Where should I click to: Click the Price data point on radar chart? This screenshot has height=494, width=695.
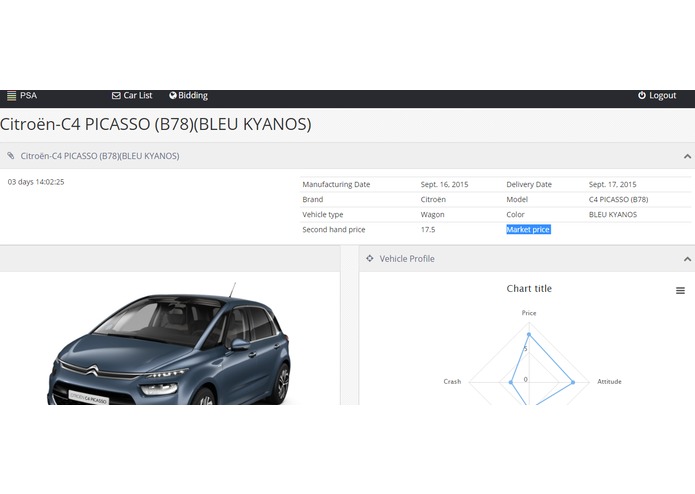coord(529,335)
